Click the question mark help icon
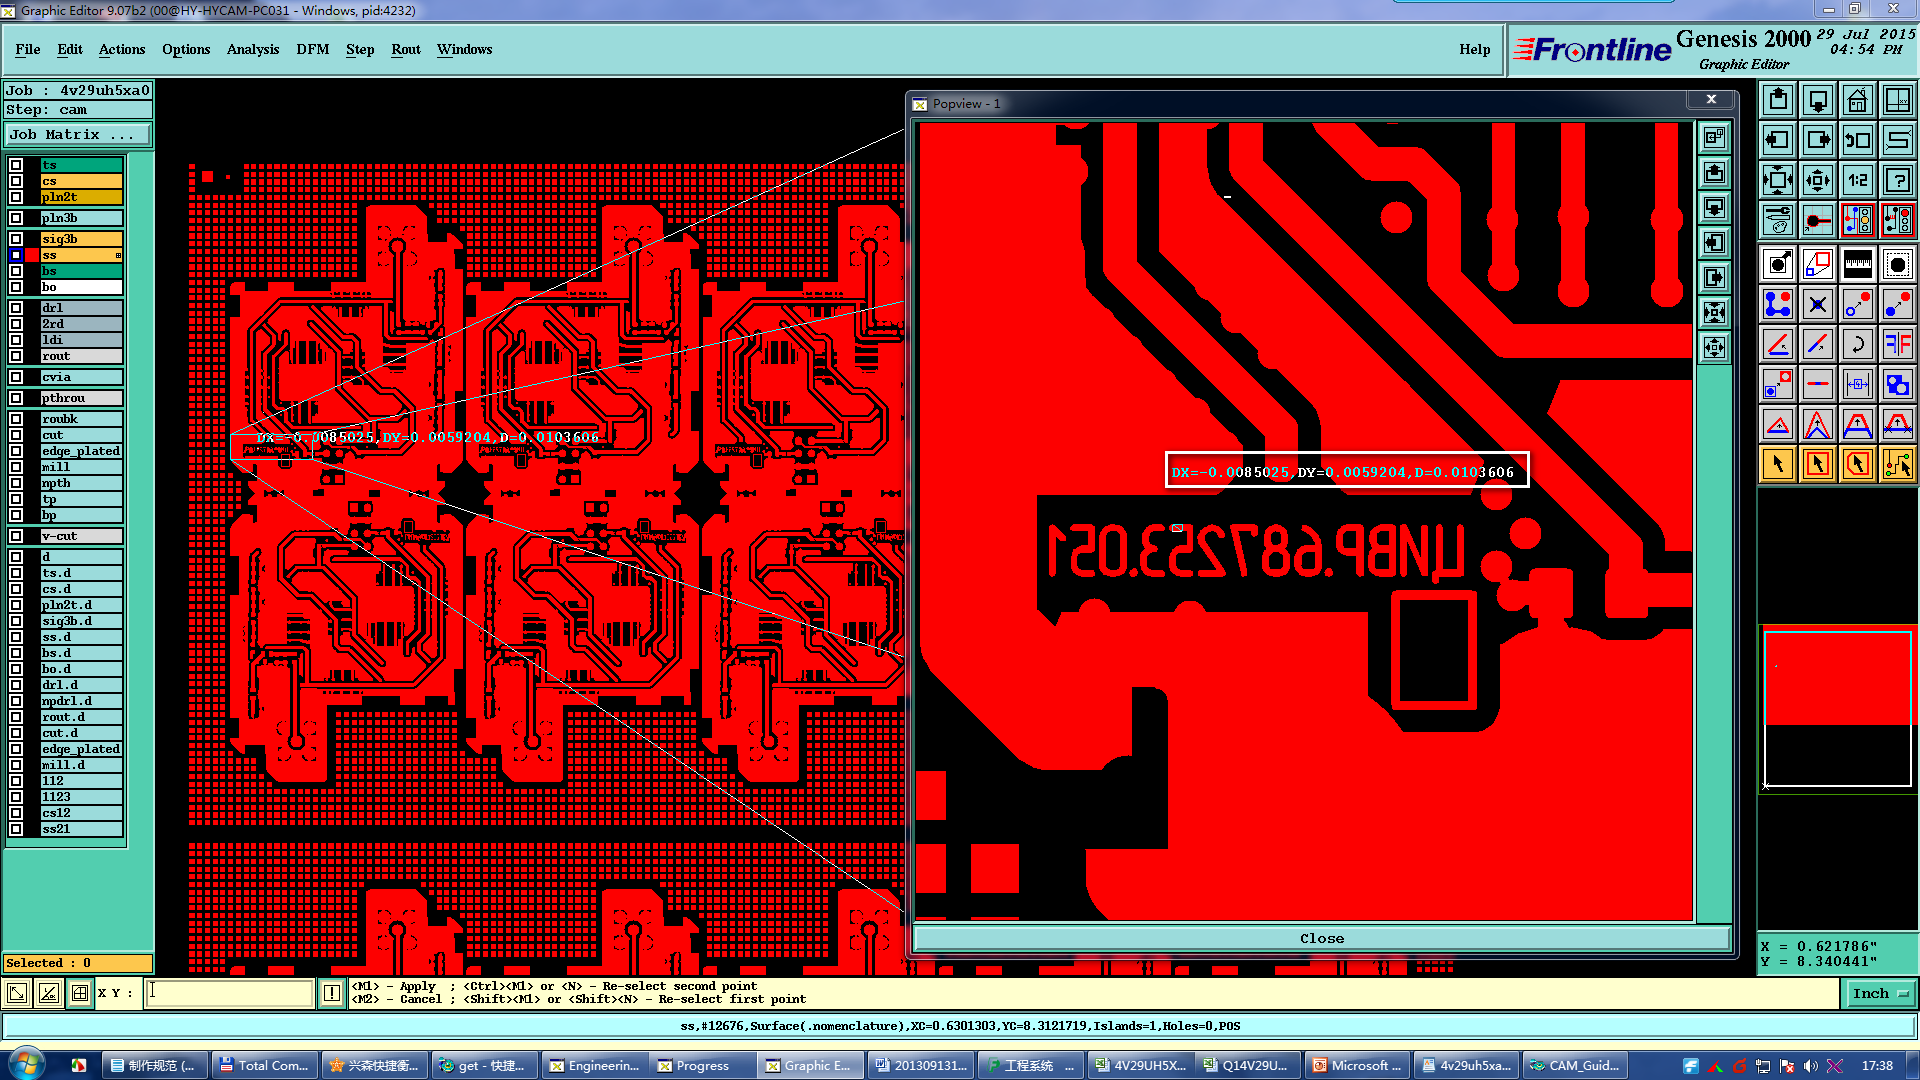Screen dimensions: 1920x1080 pos(1897,180)
